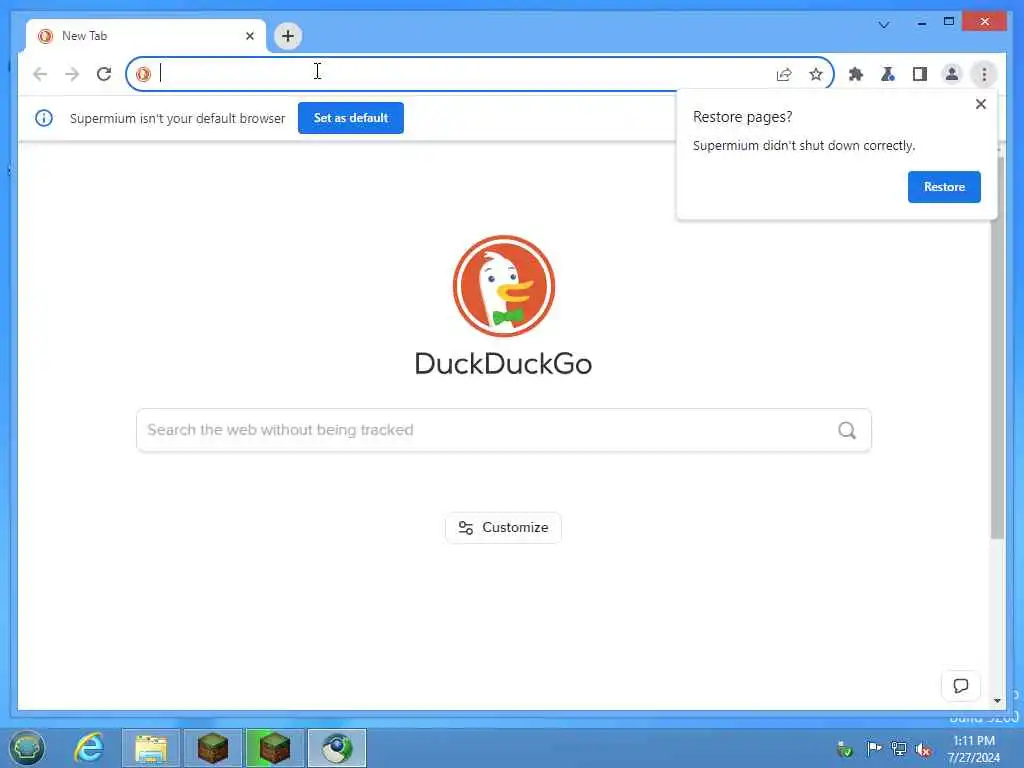The width and height of the screenshot is (1024, 768).
Task: Click the muted volume tray icon
Action: tap(923, 750)
